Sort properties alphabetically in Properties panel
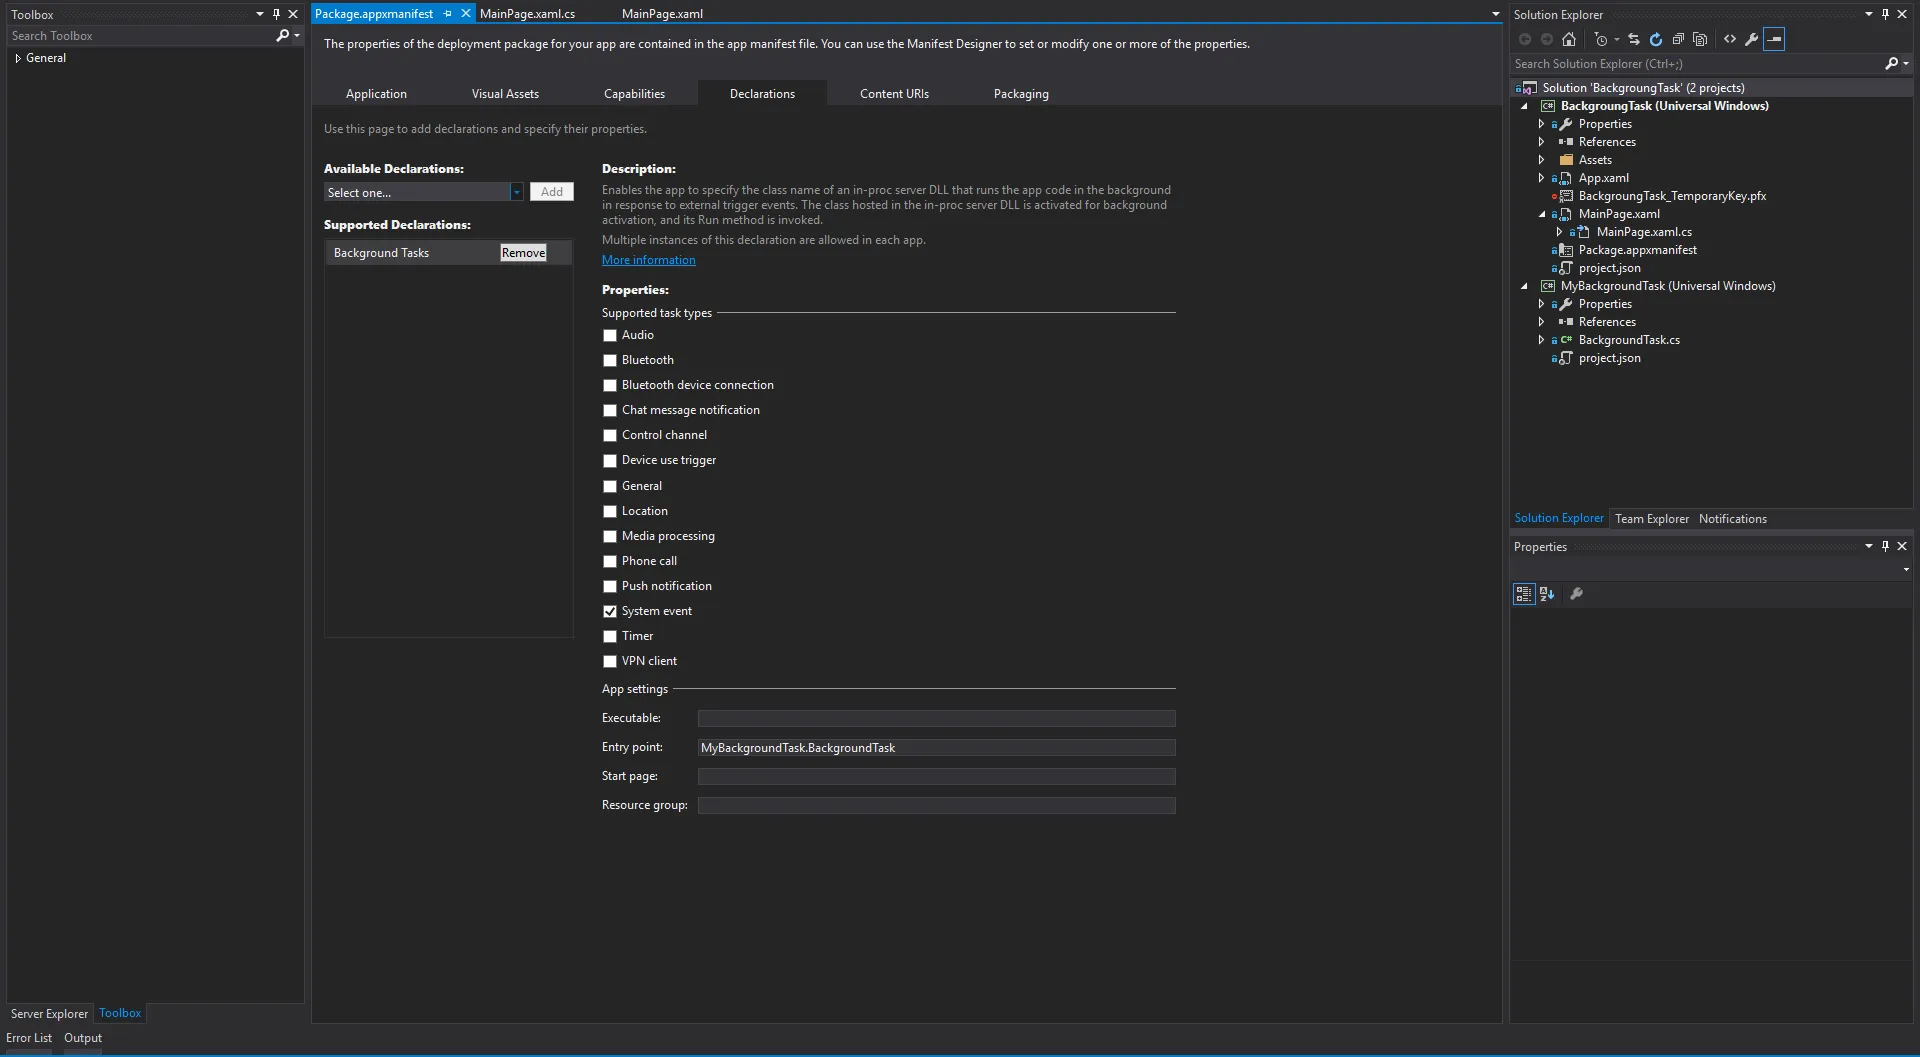Screen dimensions: 1920x1057 (1546, 594)
